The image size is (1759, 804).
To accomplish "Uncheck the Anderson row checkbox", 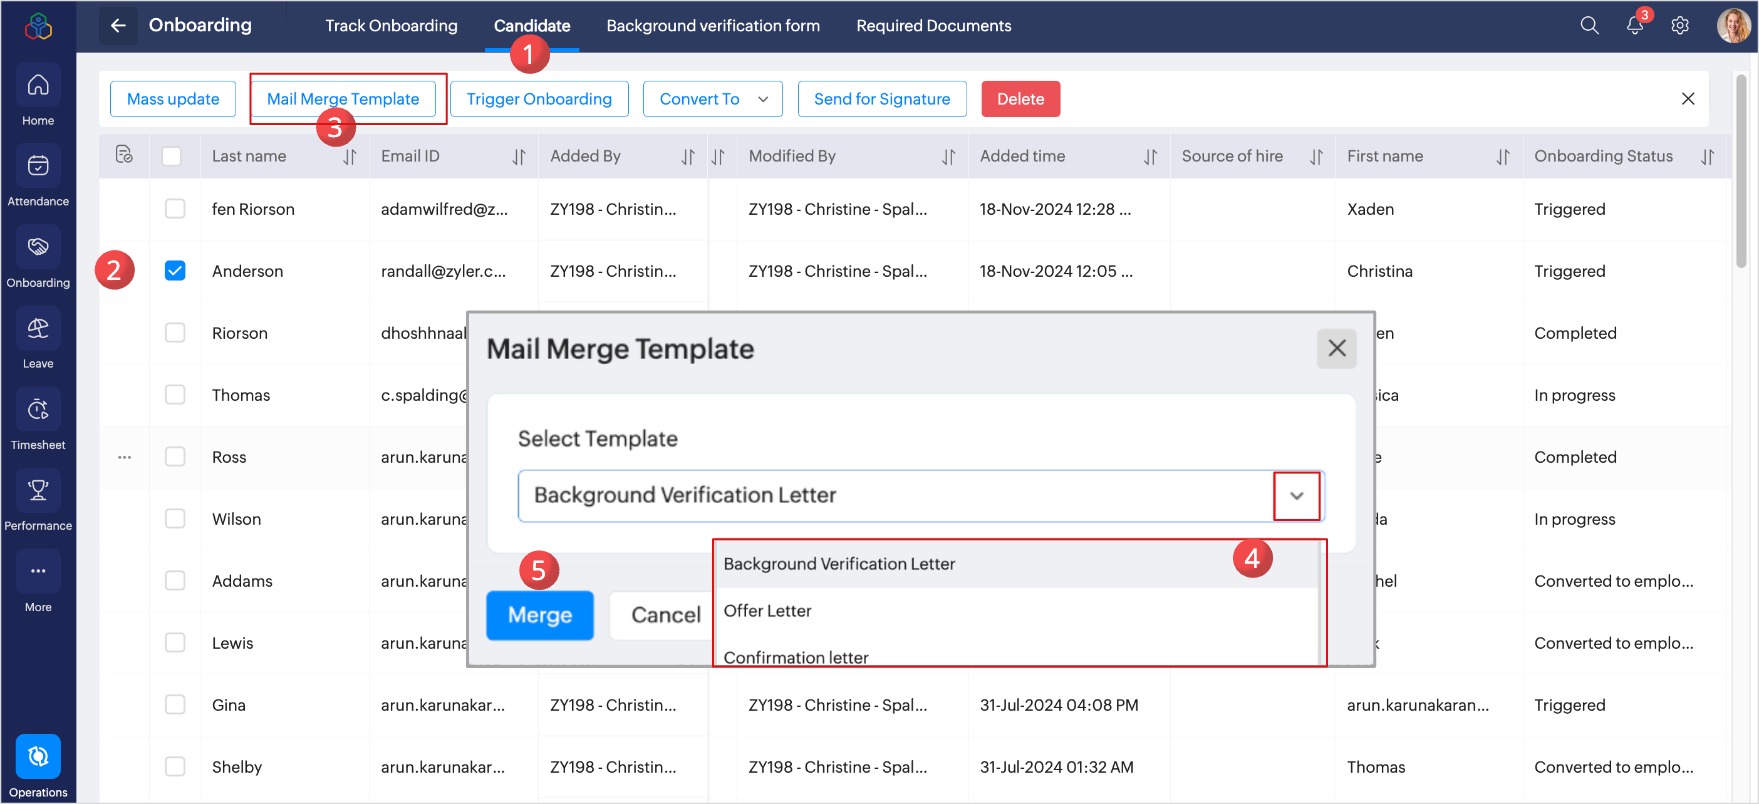I will pyautogui.click(x=175, y=271).
